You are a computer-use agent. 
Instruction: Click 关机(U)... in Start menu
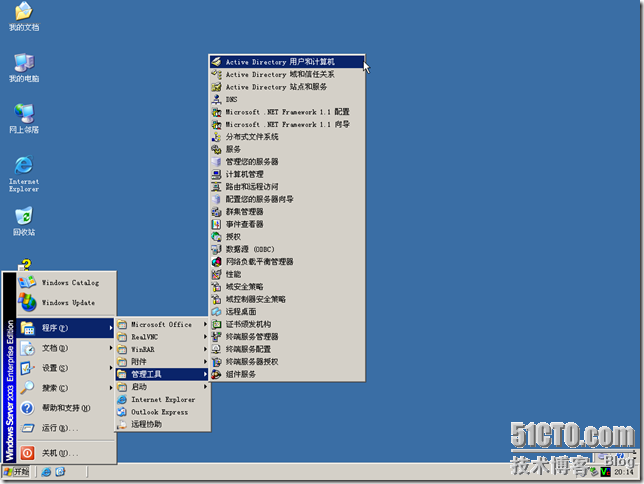click(65, 453)
